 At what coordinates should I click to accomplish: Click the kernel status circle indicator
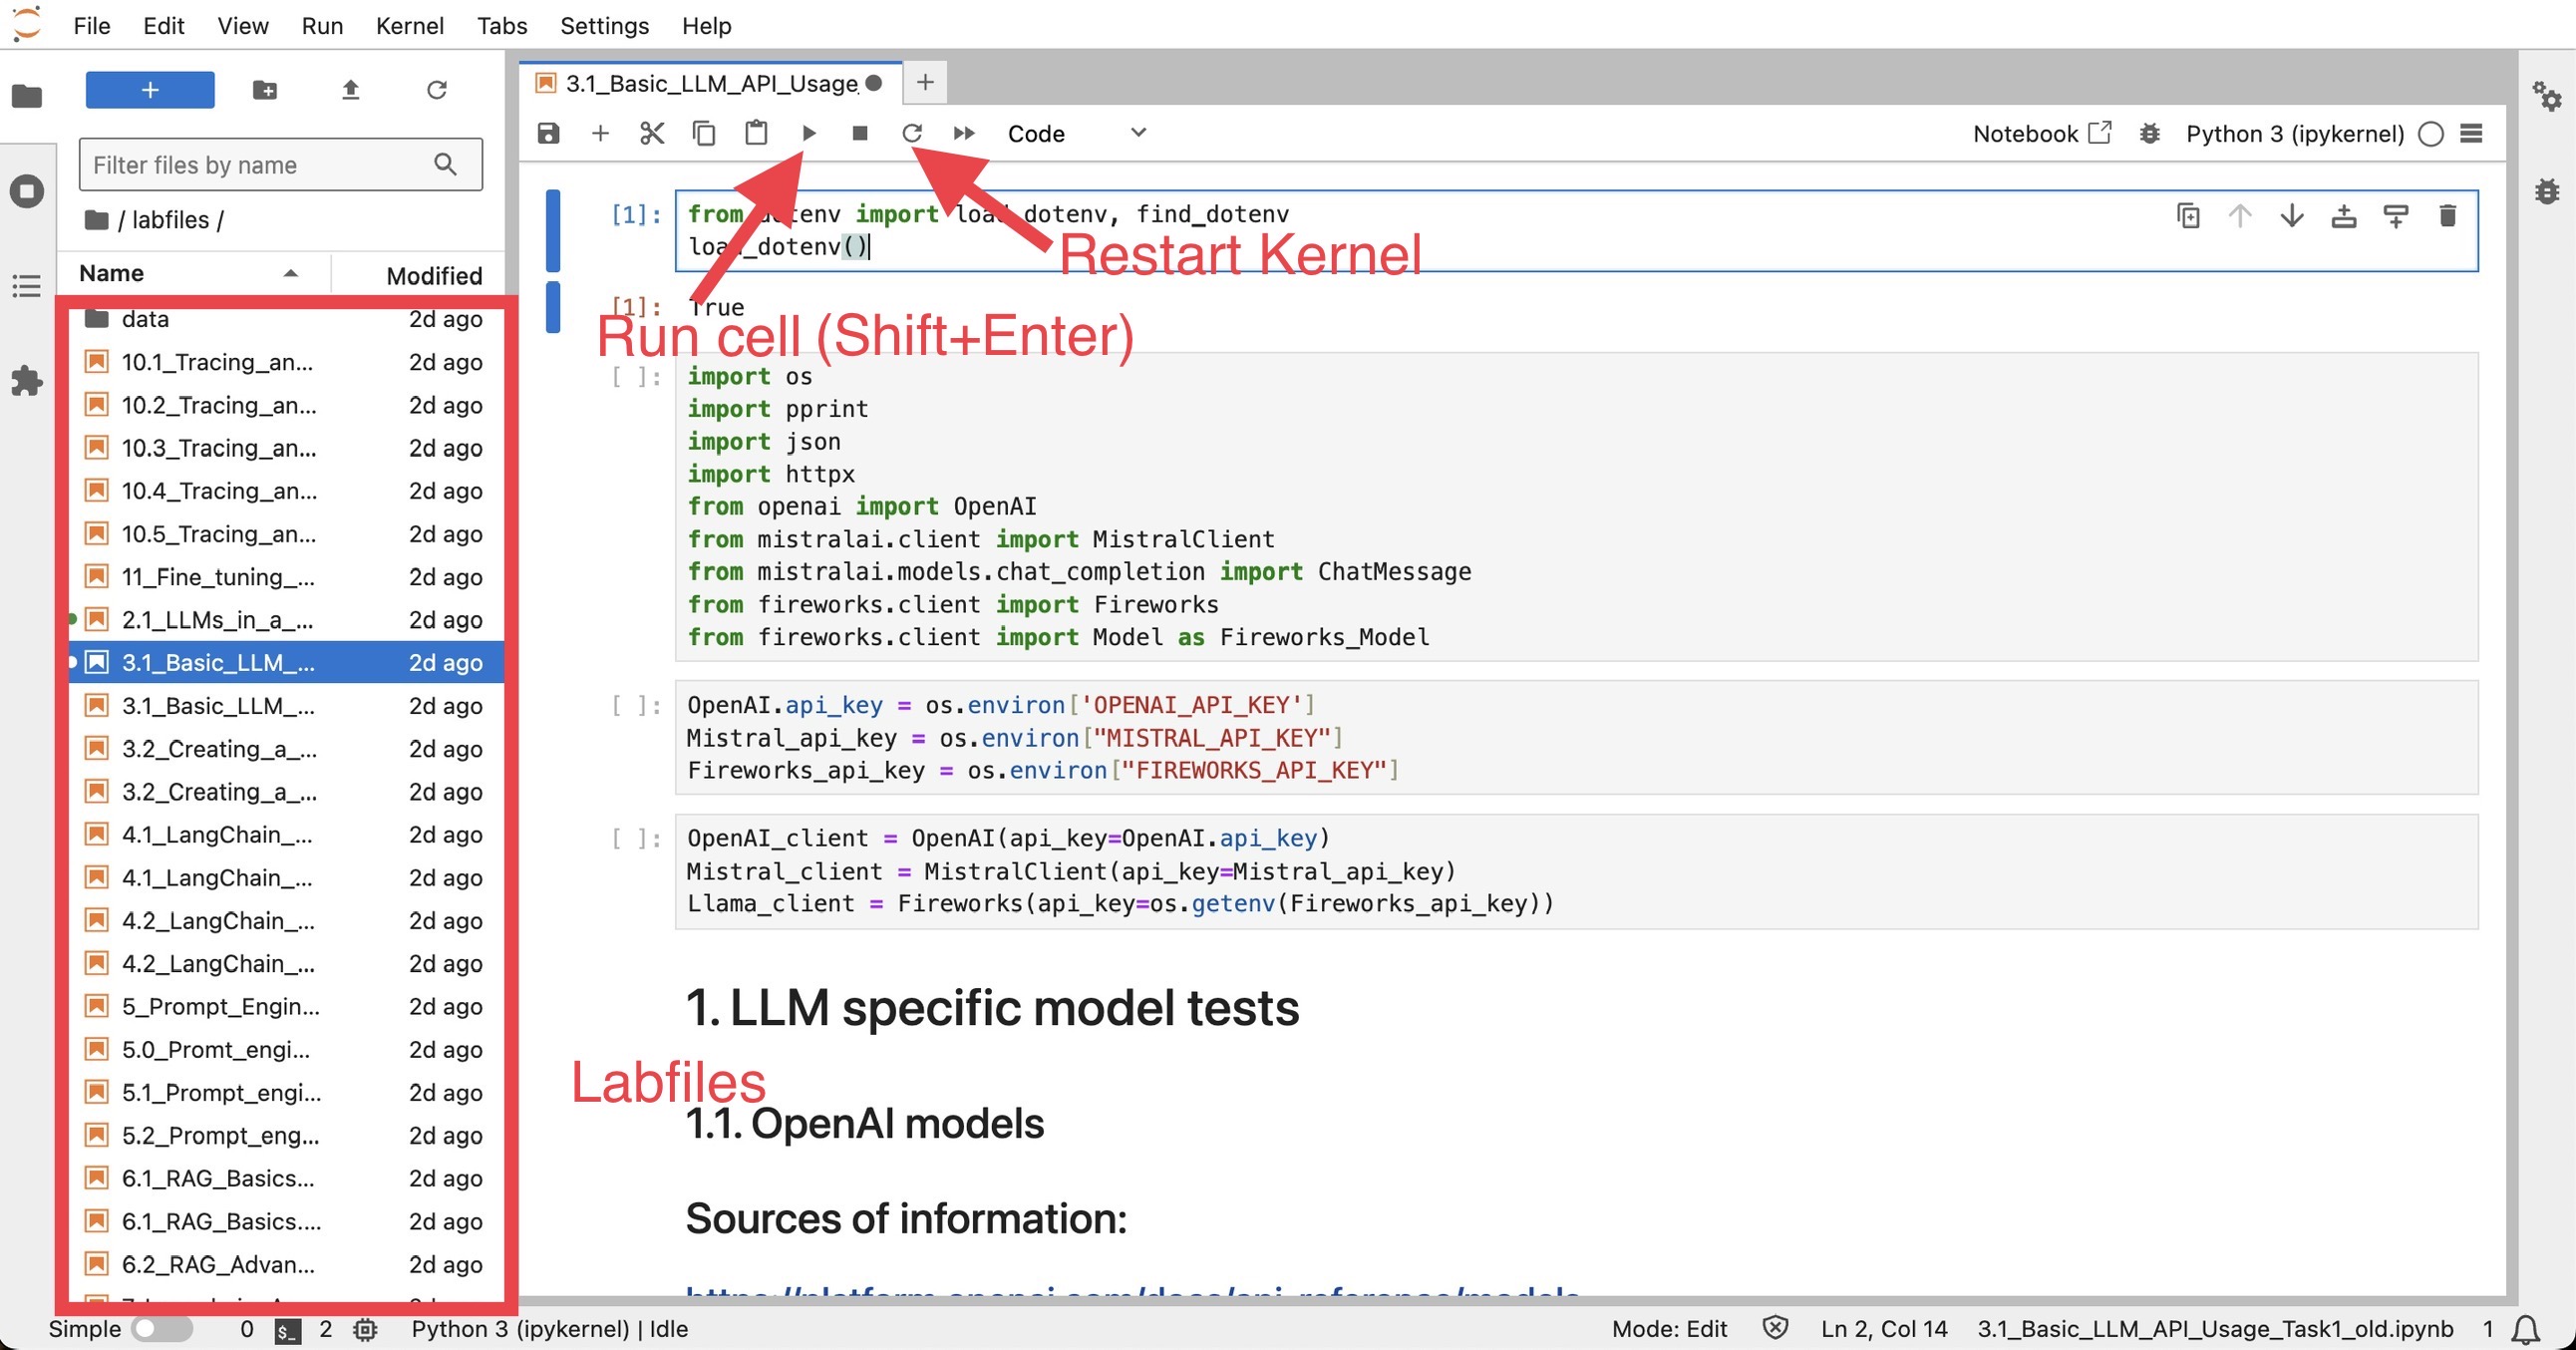[2431, 134]
